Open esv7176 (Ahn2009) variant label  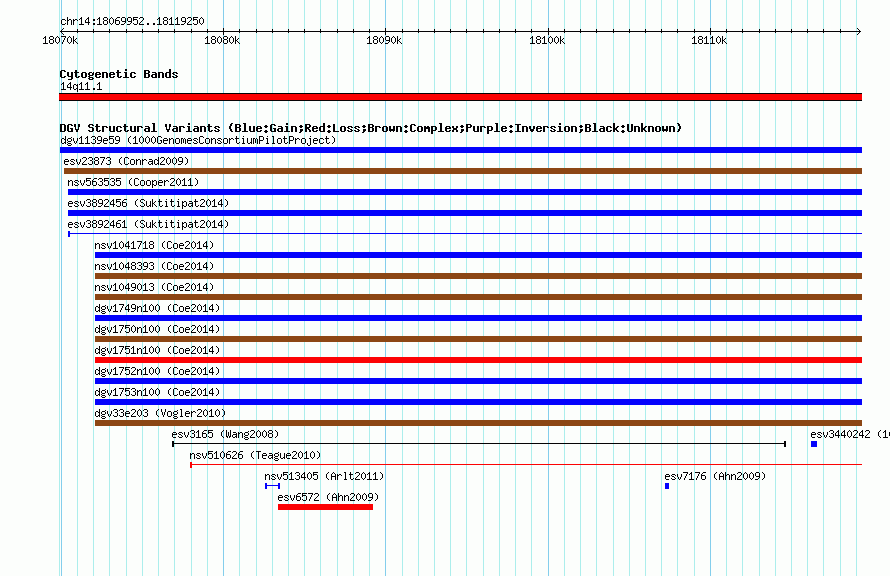point(715,476)
